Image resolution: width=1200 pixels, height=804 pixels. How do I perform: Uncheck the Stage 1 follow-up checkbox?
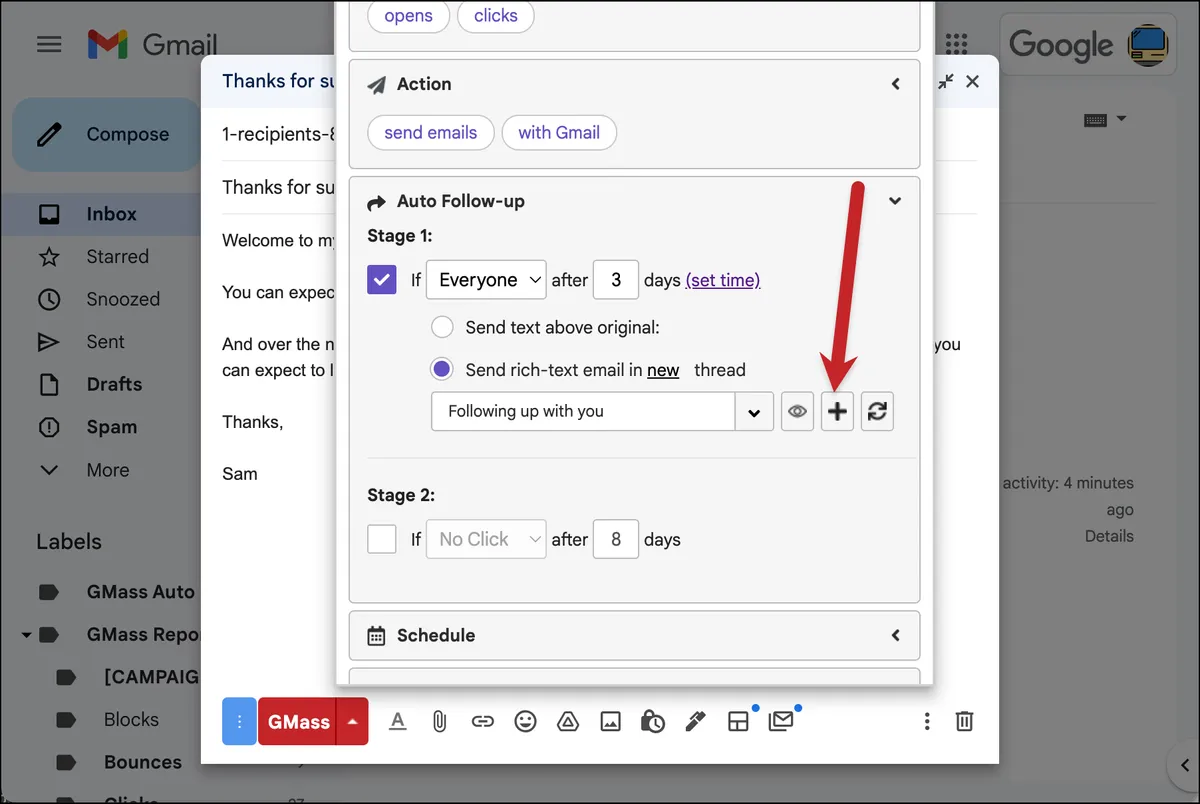click(x=382, y=280)
